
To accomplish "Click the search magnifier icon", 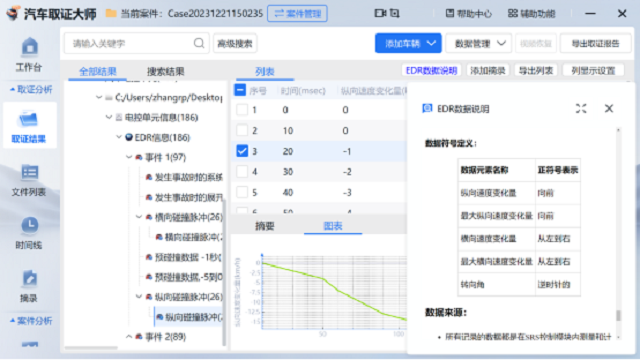I will coord(199,43).
